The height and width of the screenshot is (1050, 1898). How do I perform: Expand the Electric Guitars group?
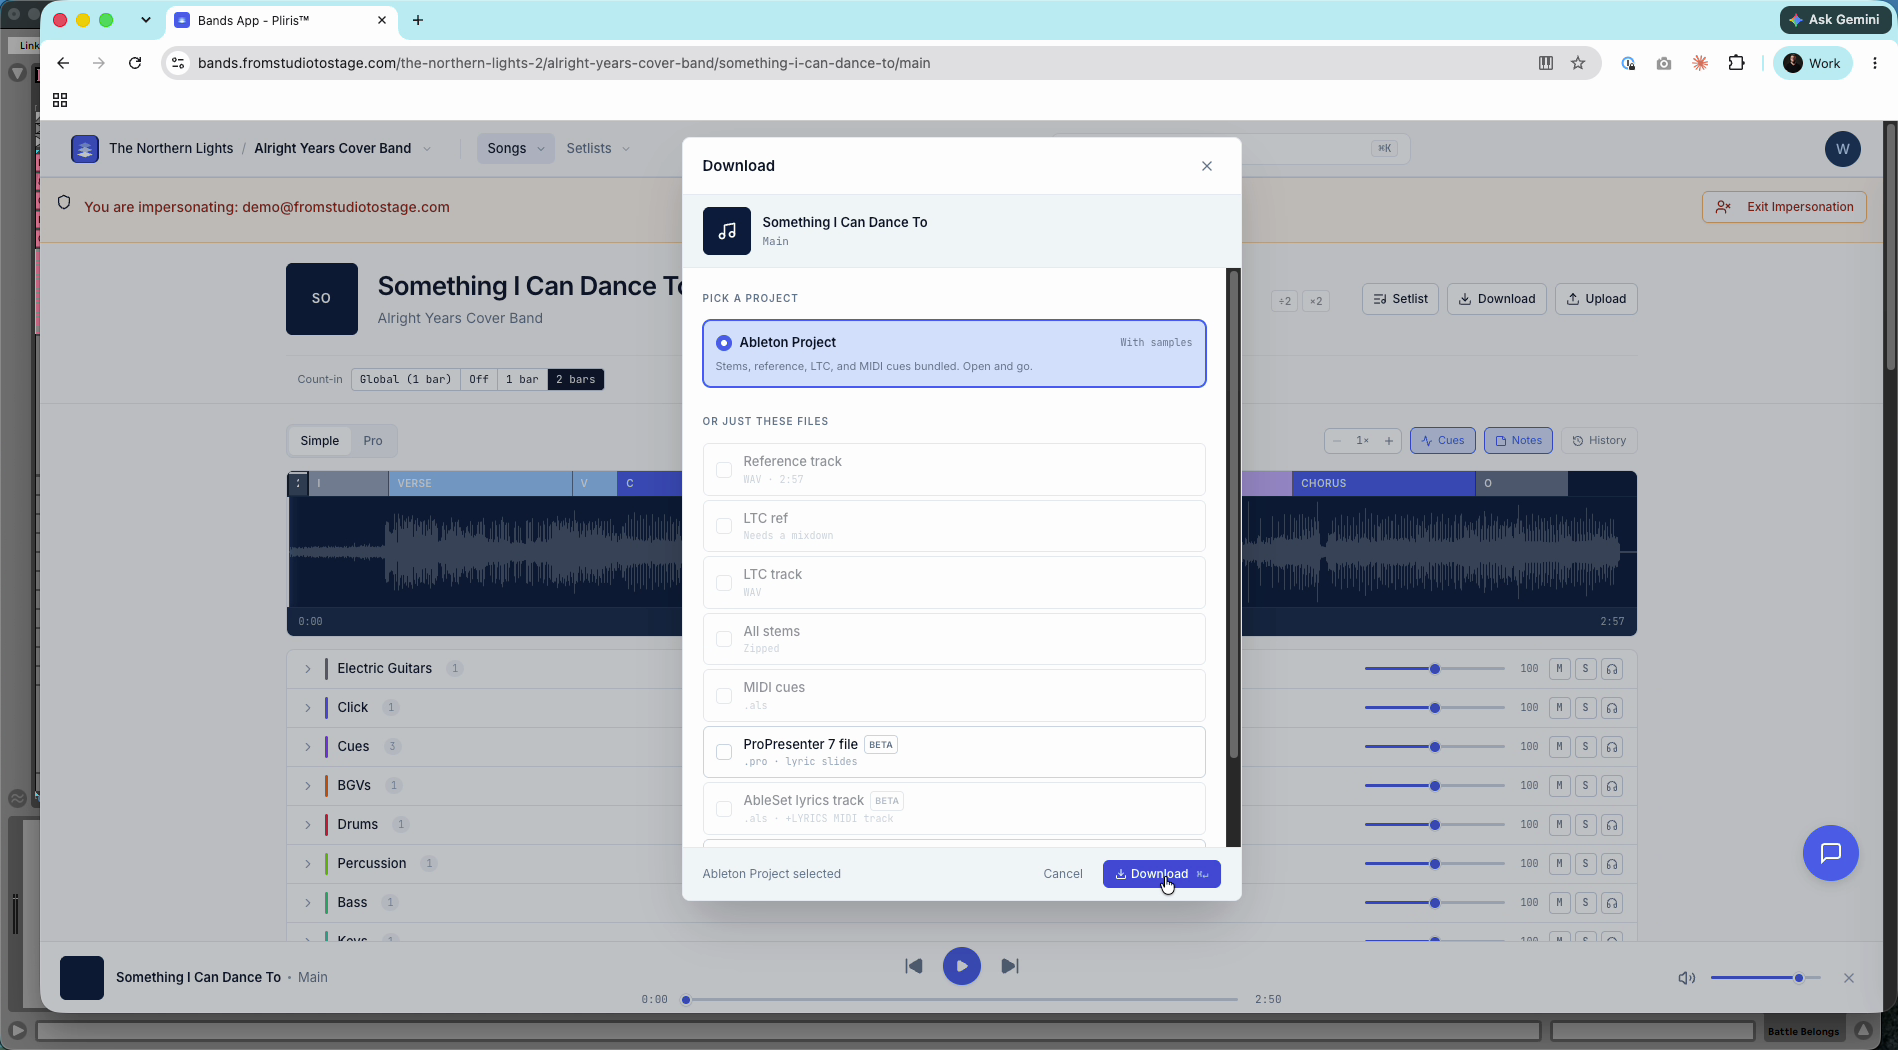tap(308, 669)
